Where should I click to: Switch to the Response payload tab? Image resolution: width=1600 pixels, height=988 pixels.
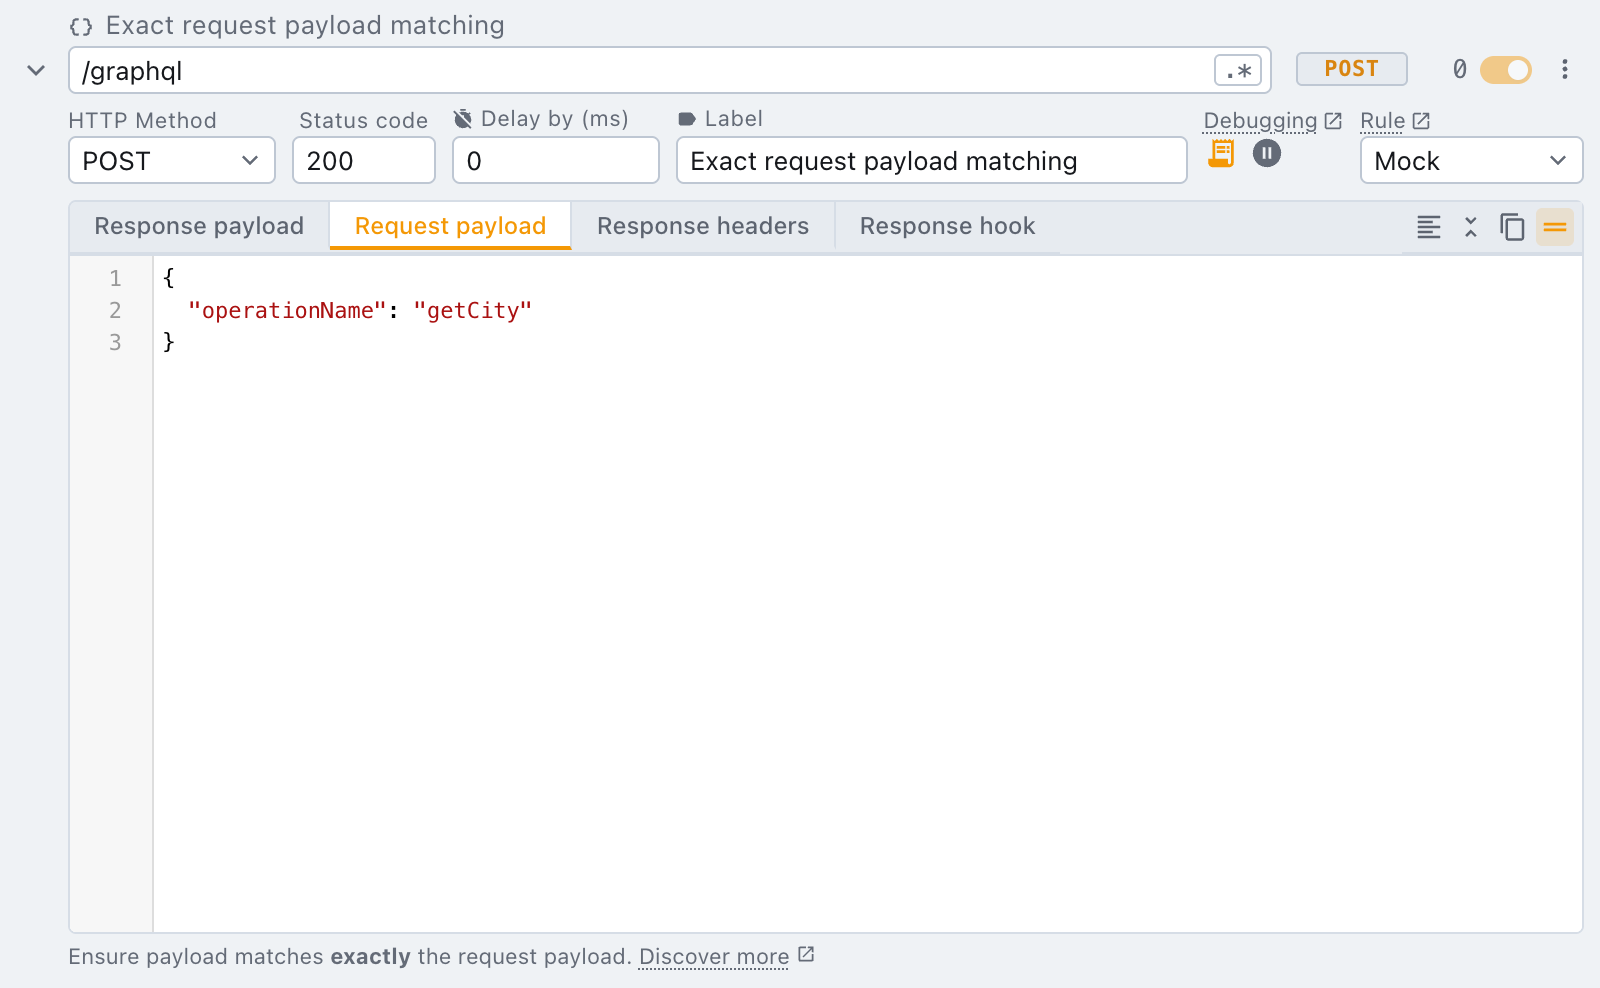[199, 226]
